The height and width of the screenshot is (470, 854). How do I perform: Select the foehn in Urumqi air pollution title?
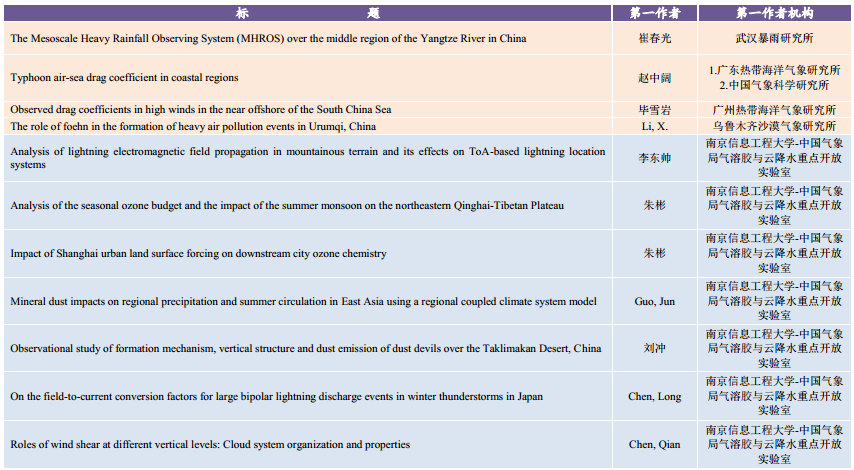[193, 126]
